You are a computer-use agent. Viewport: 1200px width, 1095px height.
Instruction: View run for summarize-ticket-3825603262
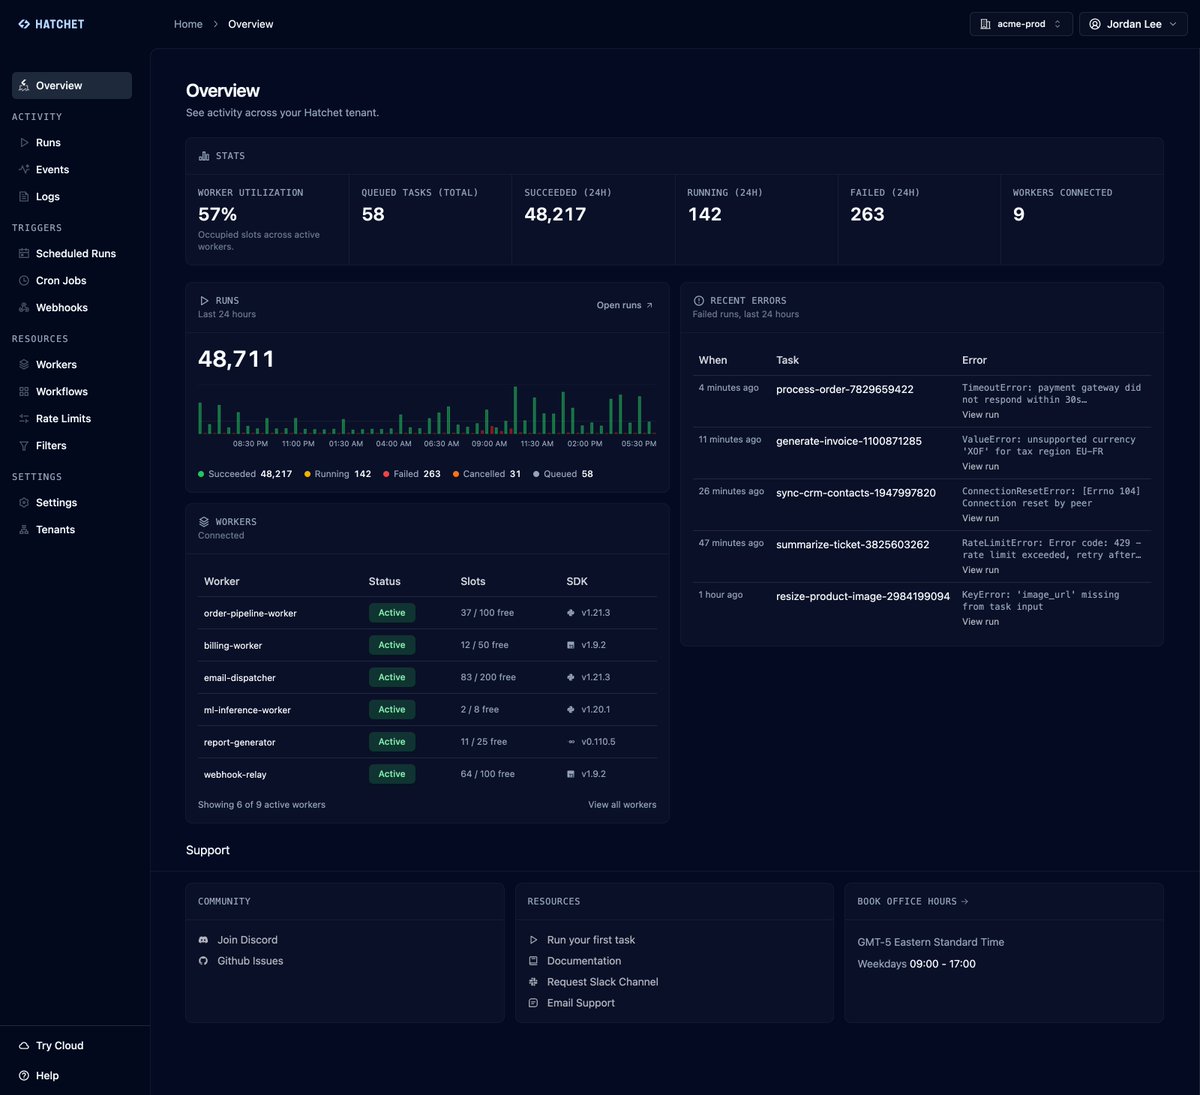(980, 570)
